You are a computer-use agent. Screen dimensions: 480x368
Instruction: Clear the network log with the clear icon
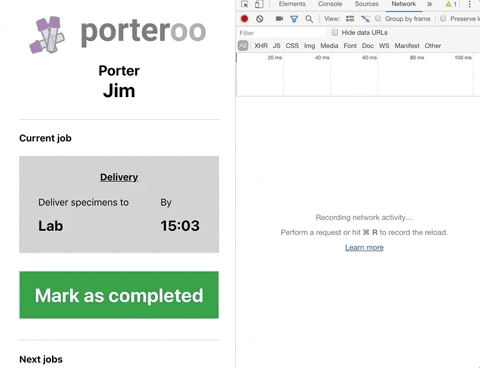pyautogui.click(x=260, y=19)
